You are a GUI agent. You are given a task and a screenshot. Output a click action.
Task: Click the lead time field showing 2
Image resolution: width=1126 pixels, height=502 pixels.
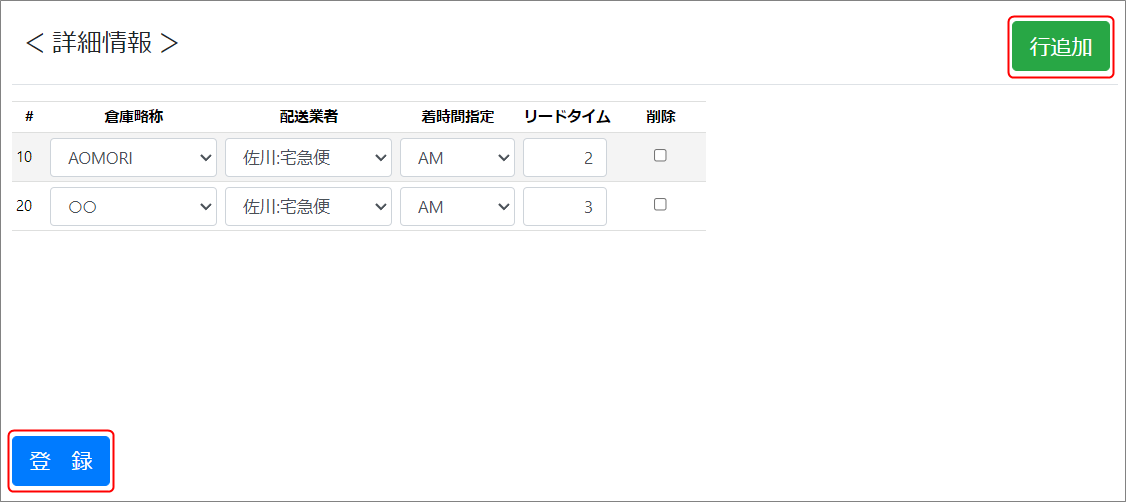coord(564,158)
